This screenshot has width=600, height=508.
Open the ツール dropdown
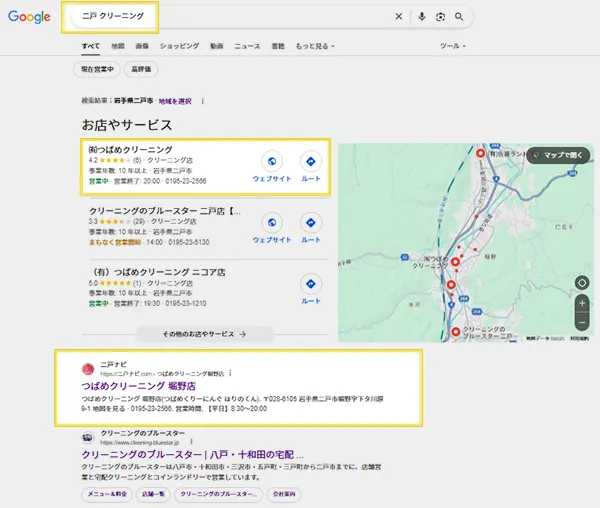point(453,46)
